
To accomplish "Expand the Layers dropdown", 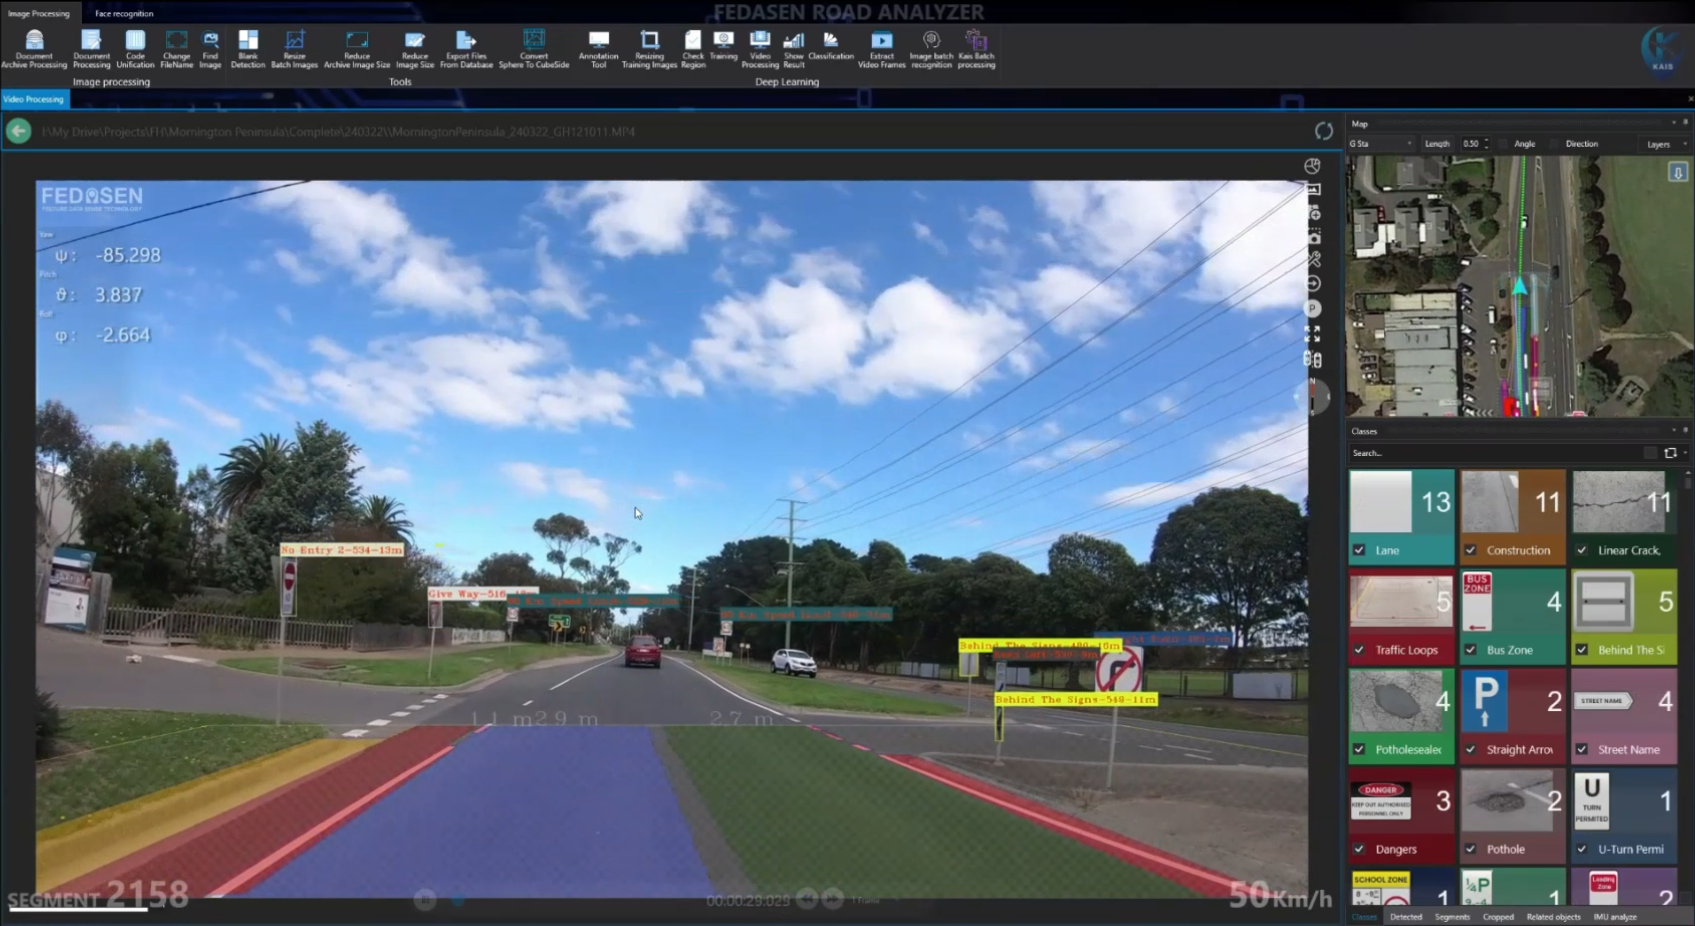I will [x=1664, y=144].
